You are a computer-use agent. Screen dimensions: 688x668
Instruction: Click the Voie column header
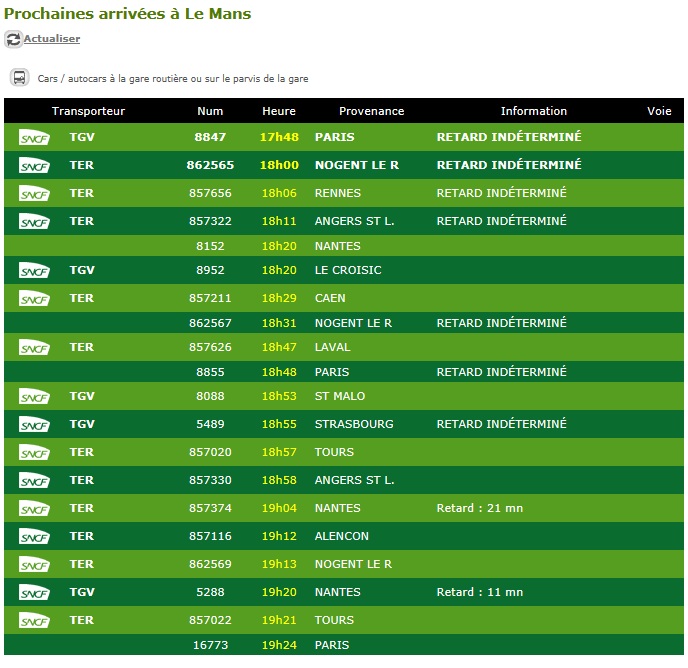659,111
